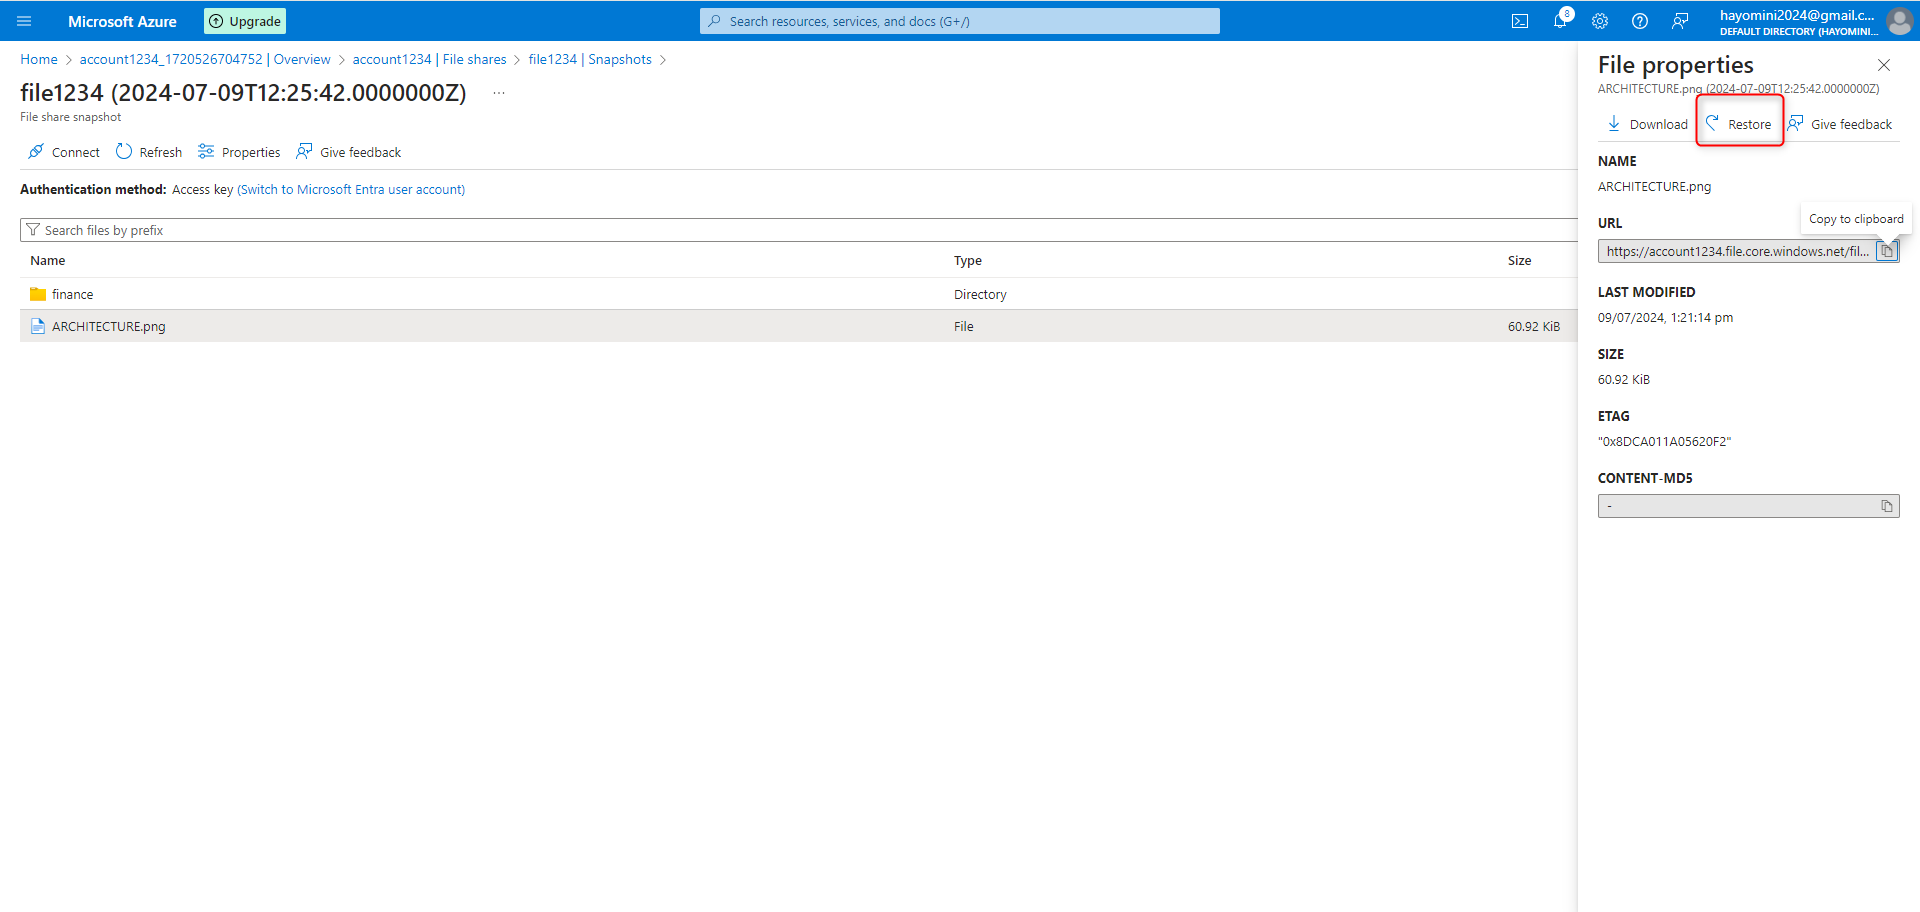Click the Microsoft Azure logo text
The height and width of the screenshot is (912, 1920).
click(x=122, y=21)
